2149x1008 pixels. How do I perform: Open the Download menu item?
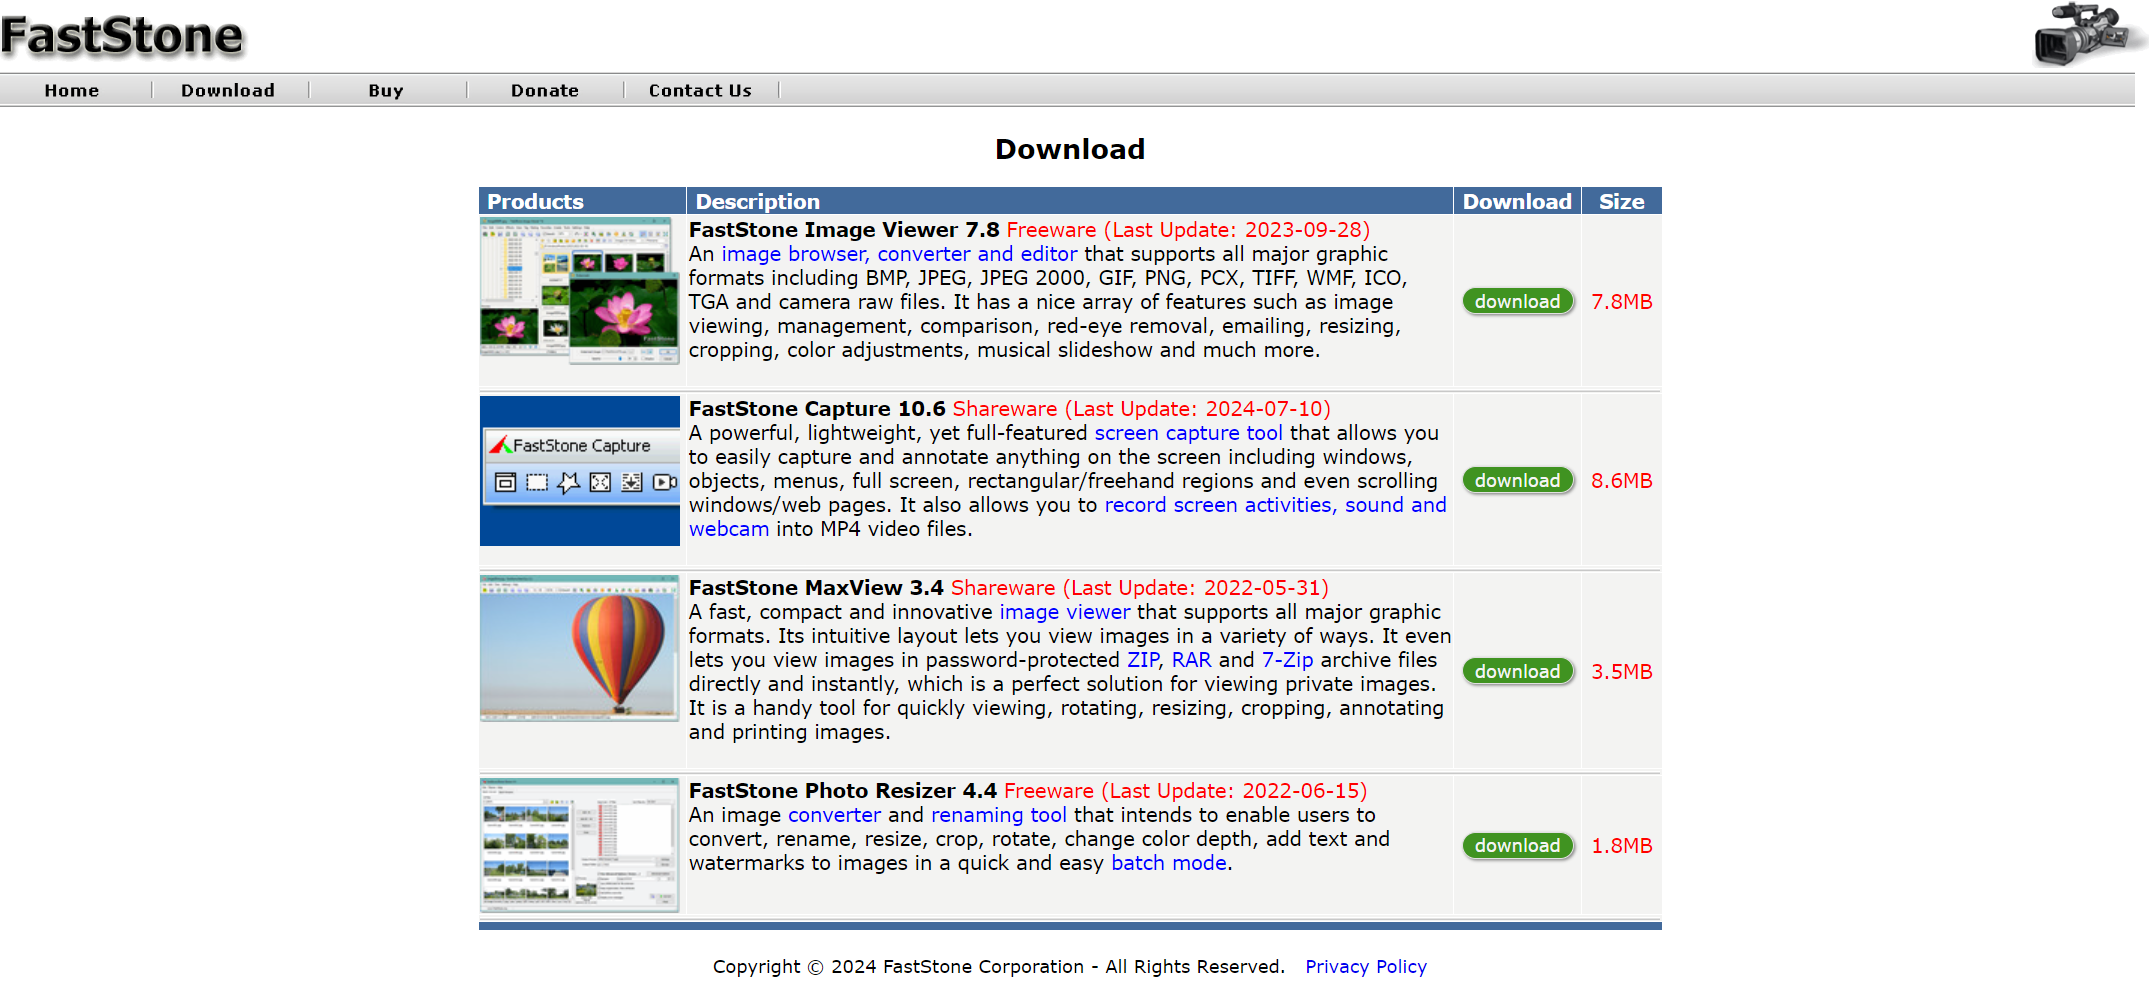pyautogui.click(x=228, y=90)
